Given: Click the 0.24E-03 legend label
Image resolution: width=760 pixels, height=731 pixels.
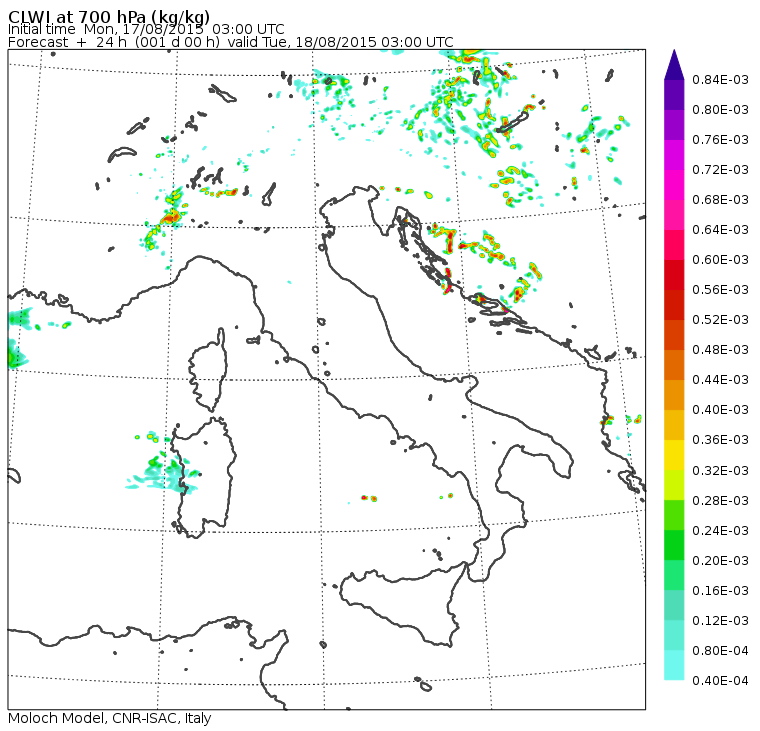Looking at the screenshot, I should click(x=720, y=531).
